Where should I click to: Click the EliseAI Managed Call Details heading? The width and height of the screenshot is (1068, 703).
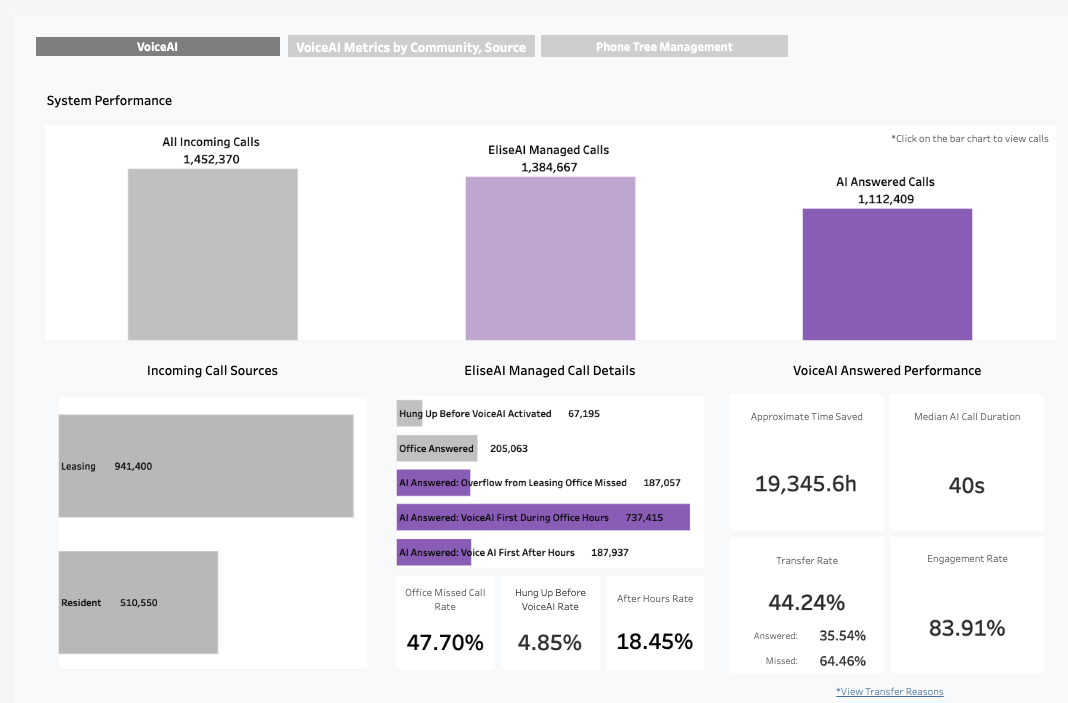pyautogui.click(x=550, y=371)
